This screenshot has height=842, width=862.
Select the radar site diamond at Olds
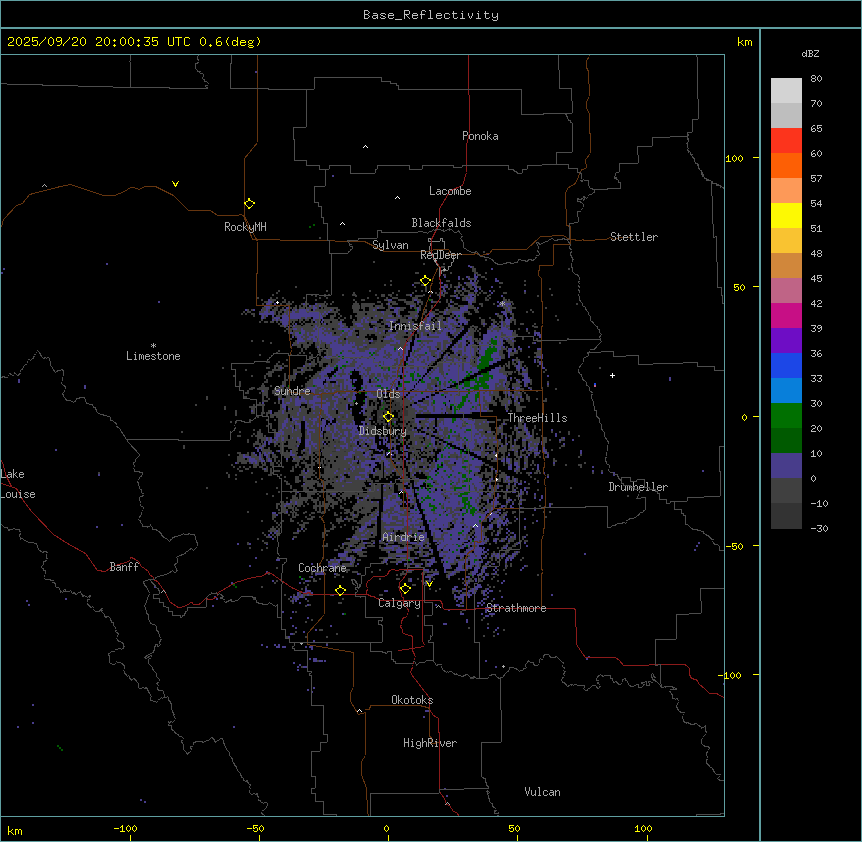389,416
